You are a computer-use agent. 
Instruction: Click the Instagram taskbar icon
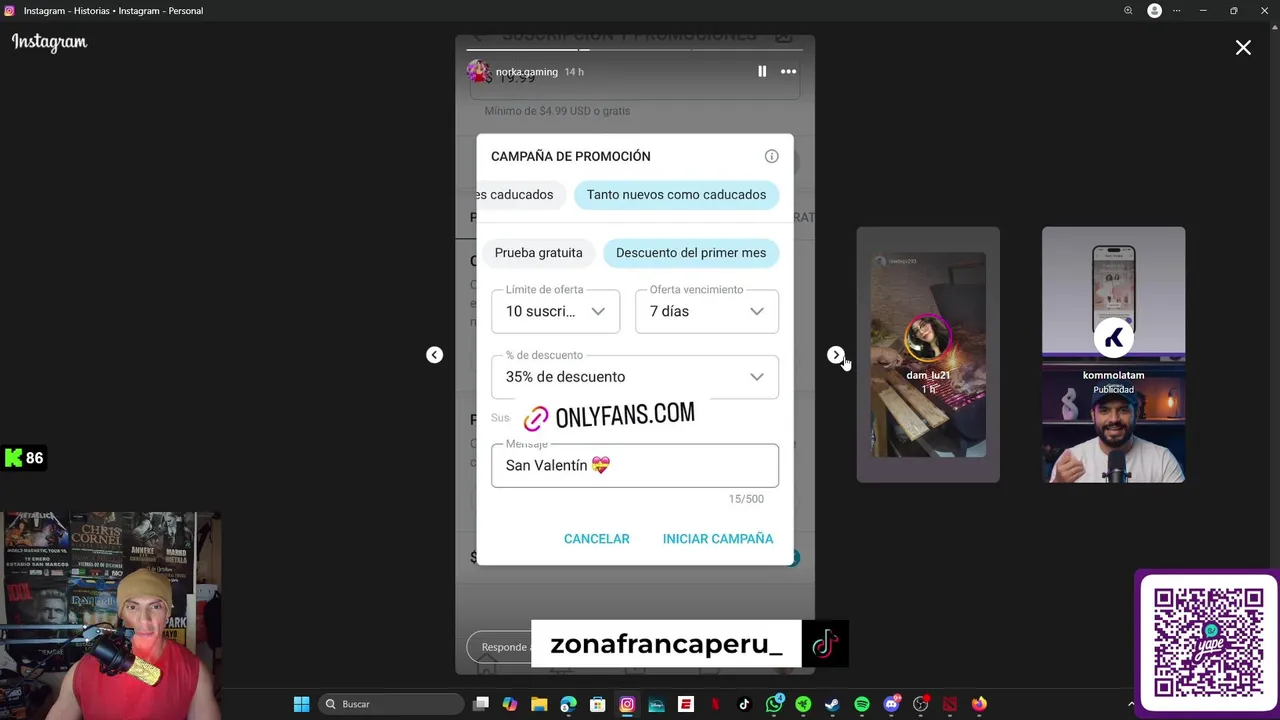(627, 704)
